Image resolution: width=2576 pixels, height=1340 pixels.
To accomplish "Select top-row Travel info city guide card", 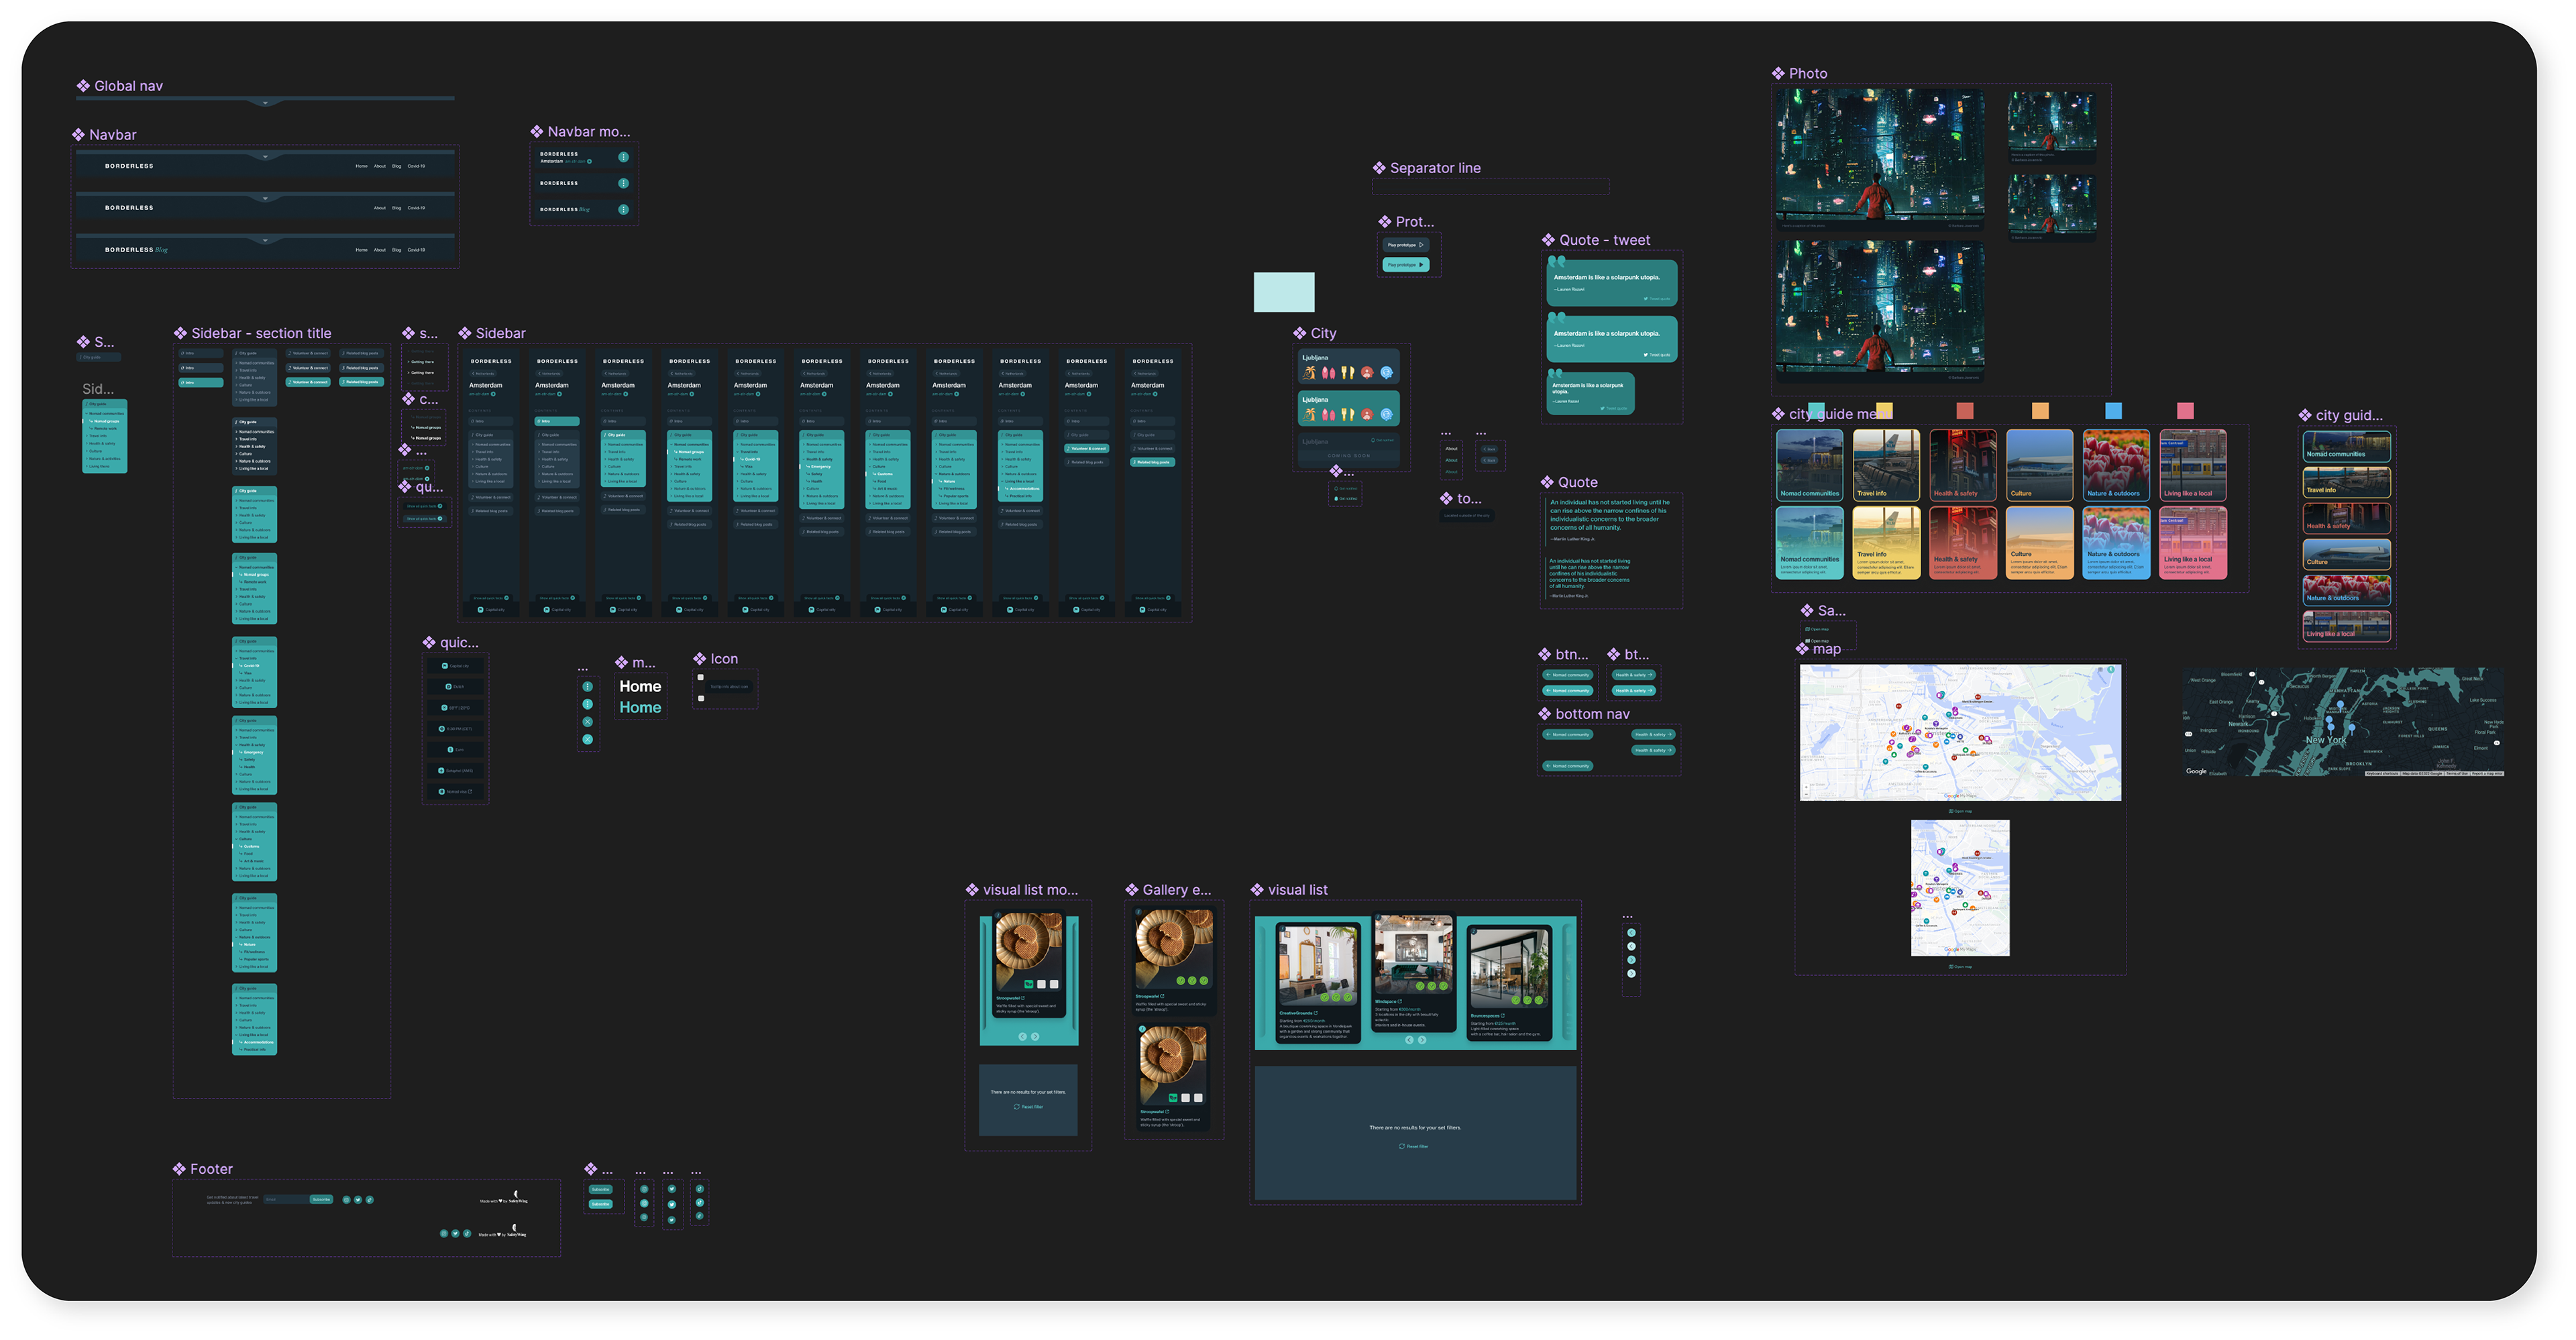I will pyautogui.click(x=1886, y=465).
